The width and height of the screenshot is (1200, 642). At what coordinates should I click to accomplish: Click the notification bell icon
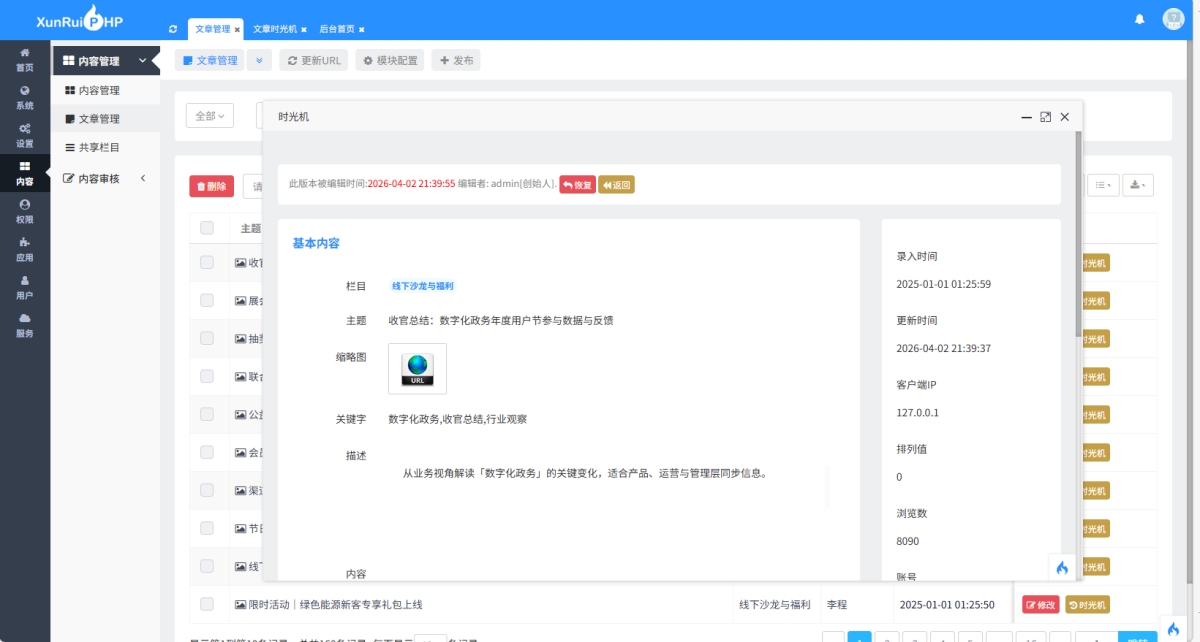click(1139, 18)
